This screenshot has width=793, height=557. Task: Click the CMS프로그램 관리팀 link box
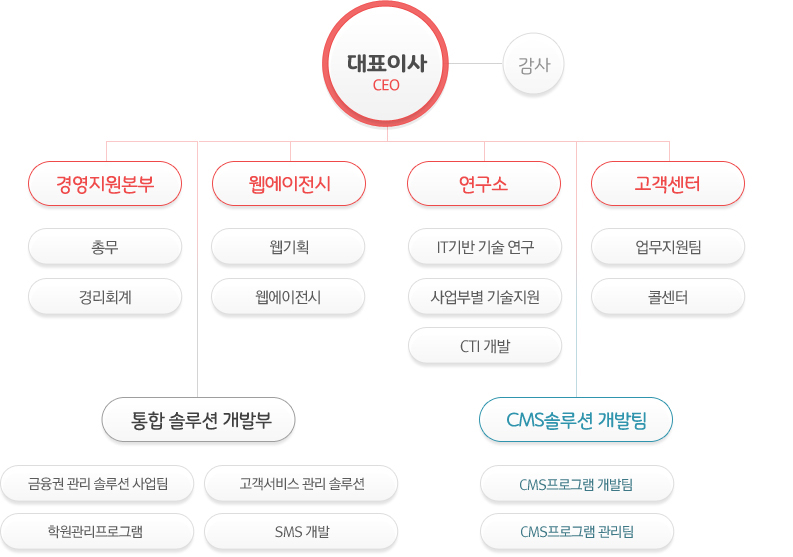(577, 531)
